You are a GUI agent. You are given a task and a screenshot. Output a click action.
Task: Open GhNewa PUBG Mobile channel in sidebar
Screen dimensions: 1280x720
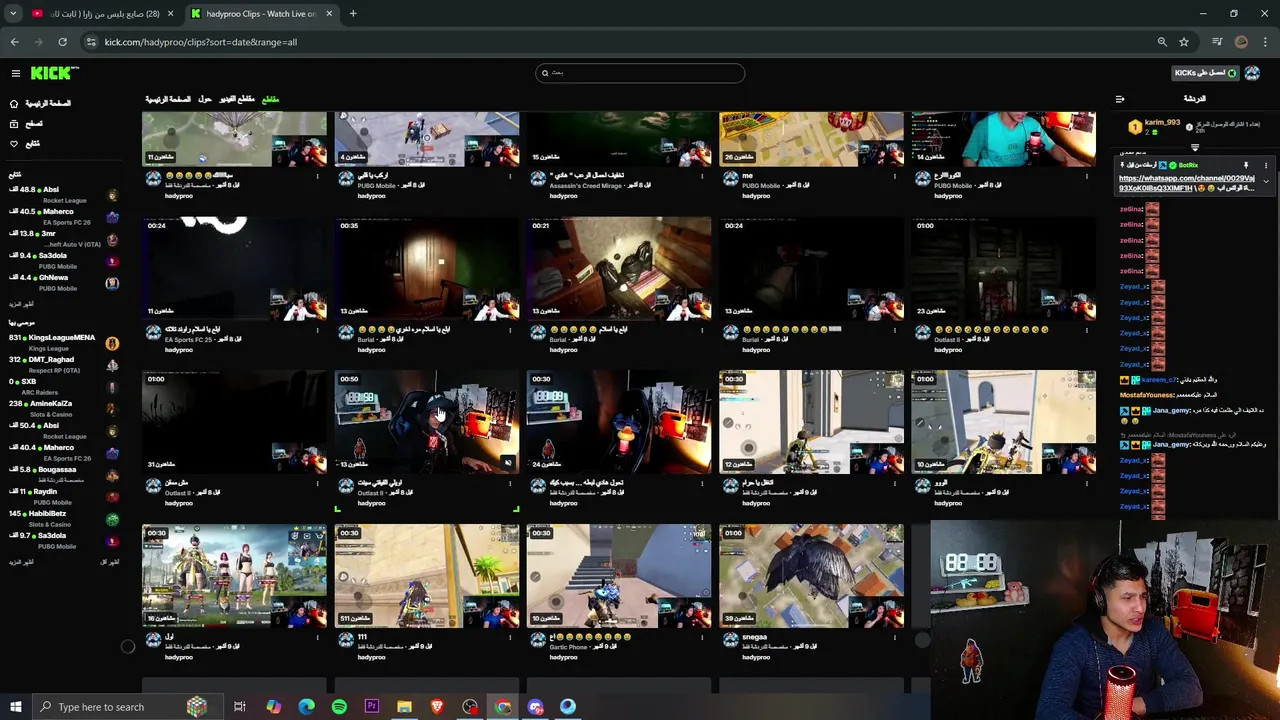[63, 282]
